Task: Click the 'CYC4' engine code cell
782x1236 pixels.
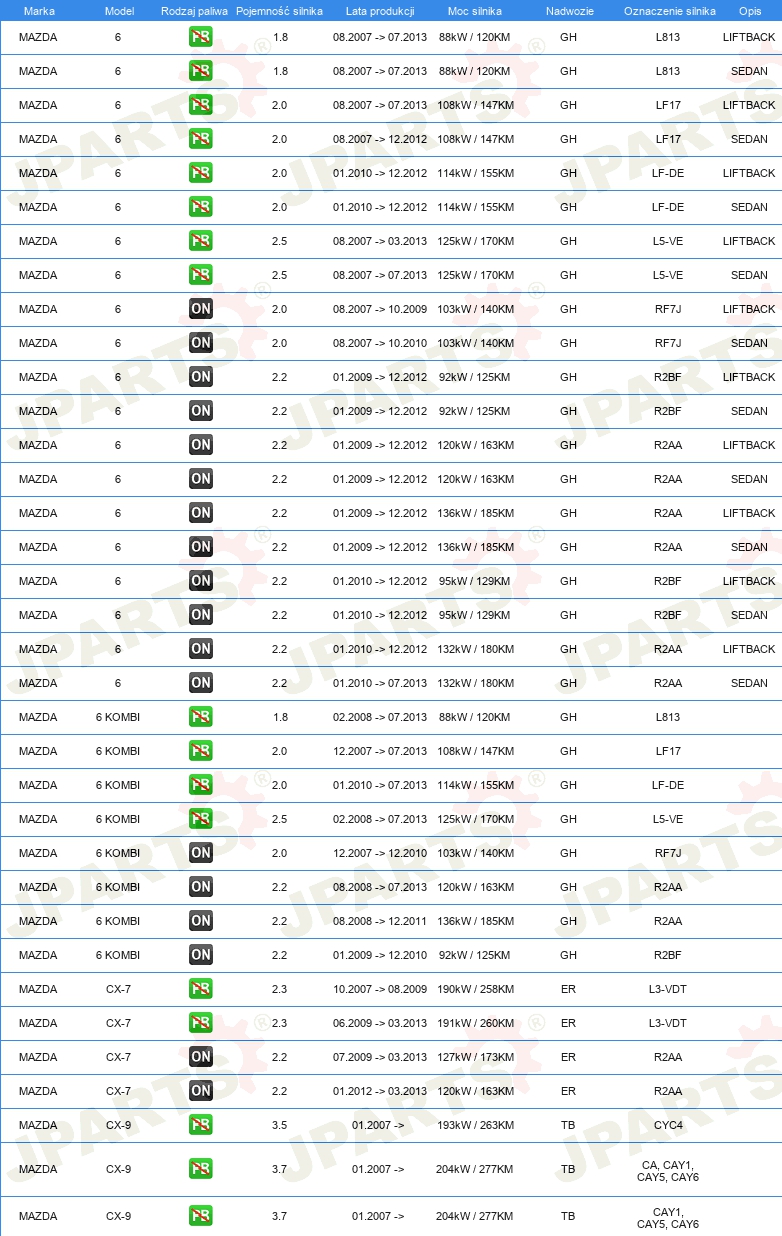Action: coord(668,1125)
